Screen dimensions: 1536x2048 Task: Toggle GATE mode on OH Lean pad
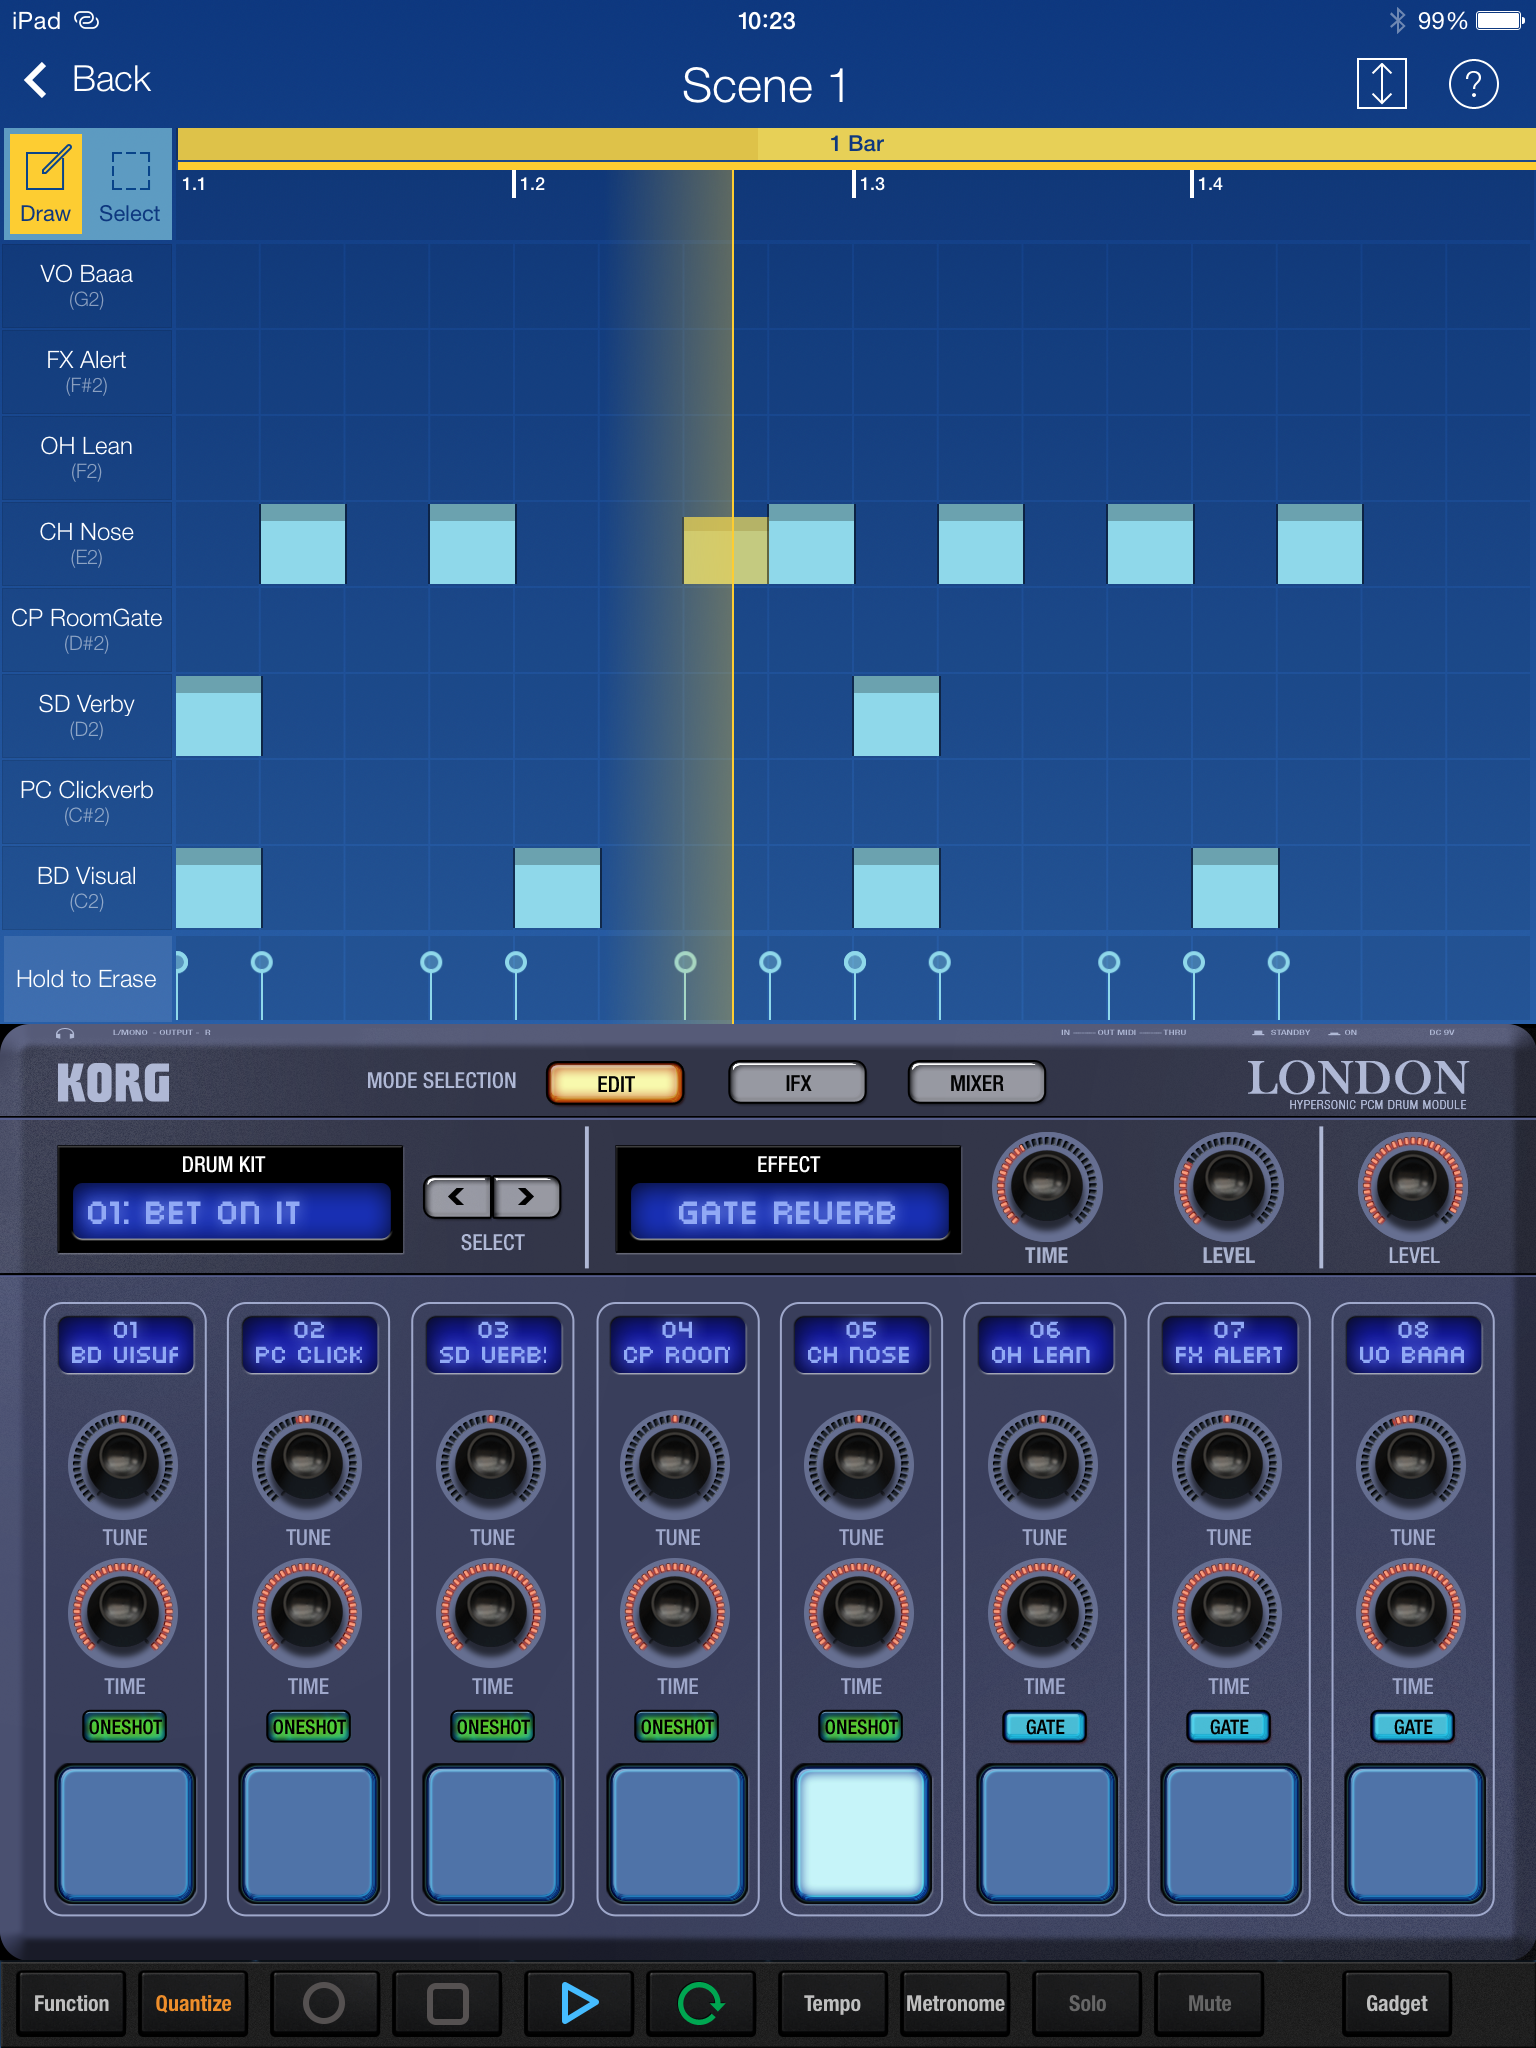pyautogui.click(x=1045, y=1727)
